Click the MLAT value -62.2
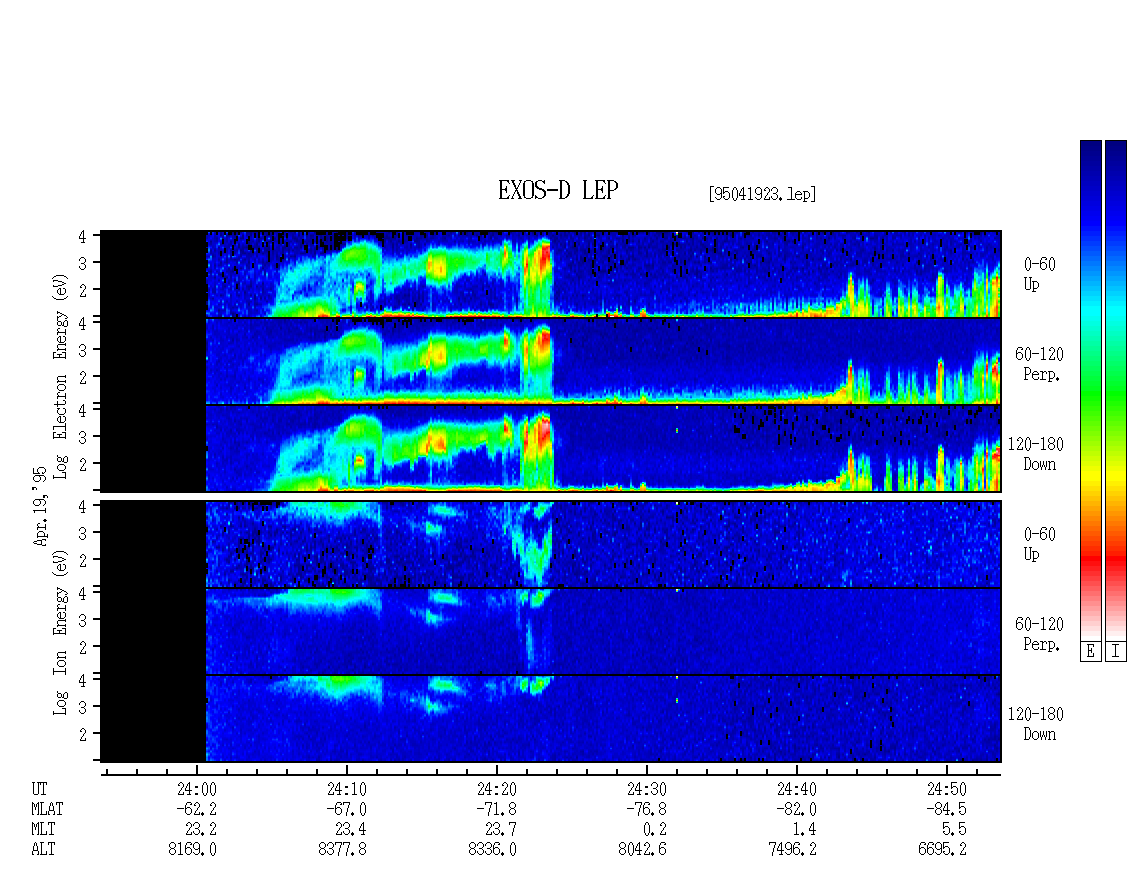This screenshot has height=875, width=1130. pyautogui.click(x=197, y=809)
